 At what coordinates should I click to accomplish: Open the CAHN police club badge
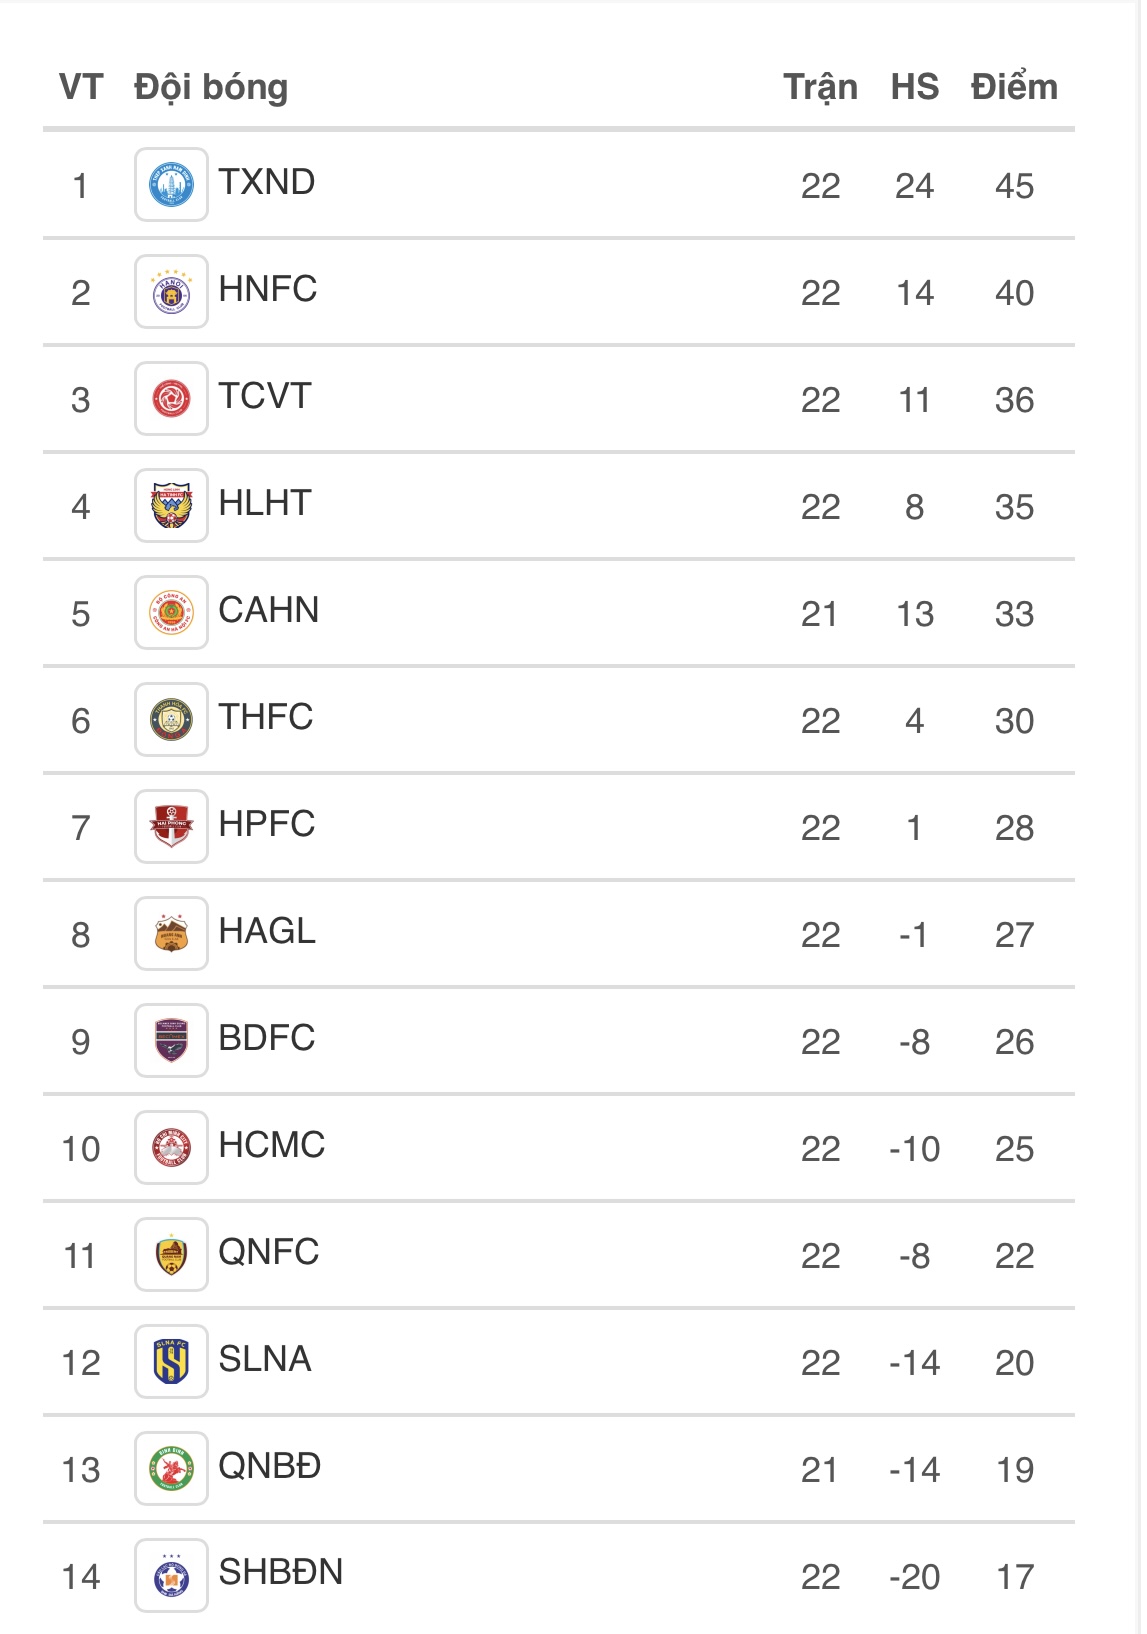171,613
